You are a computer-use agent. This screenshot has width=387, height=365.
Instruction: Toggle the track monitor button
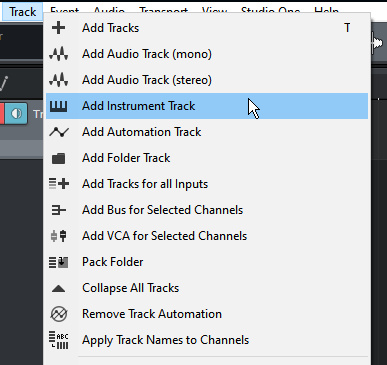click(16, 114)
